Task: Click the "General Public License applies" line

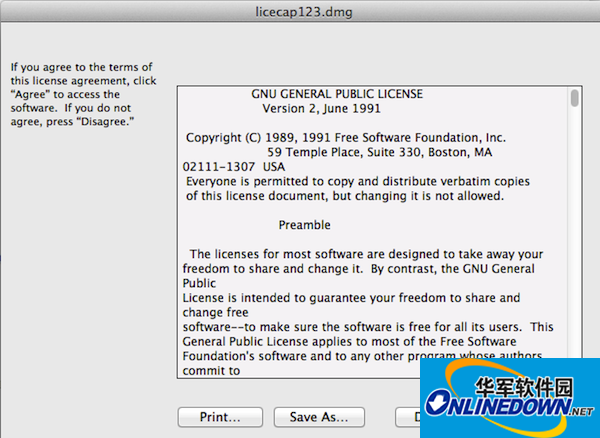Action: (349, 341)
